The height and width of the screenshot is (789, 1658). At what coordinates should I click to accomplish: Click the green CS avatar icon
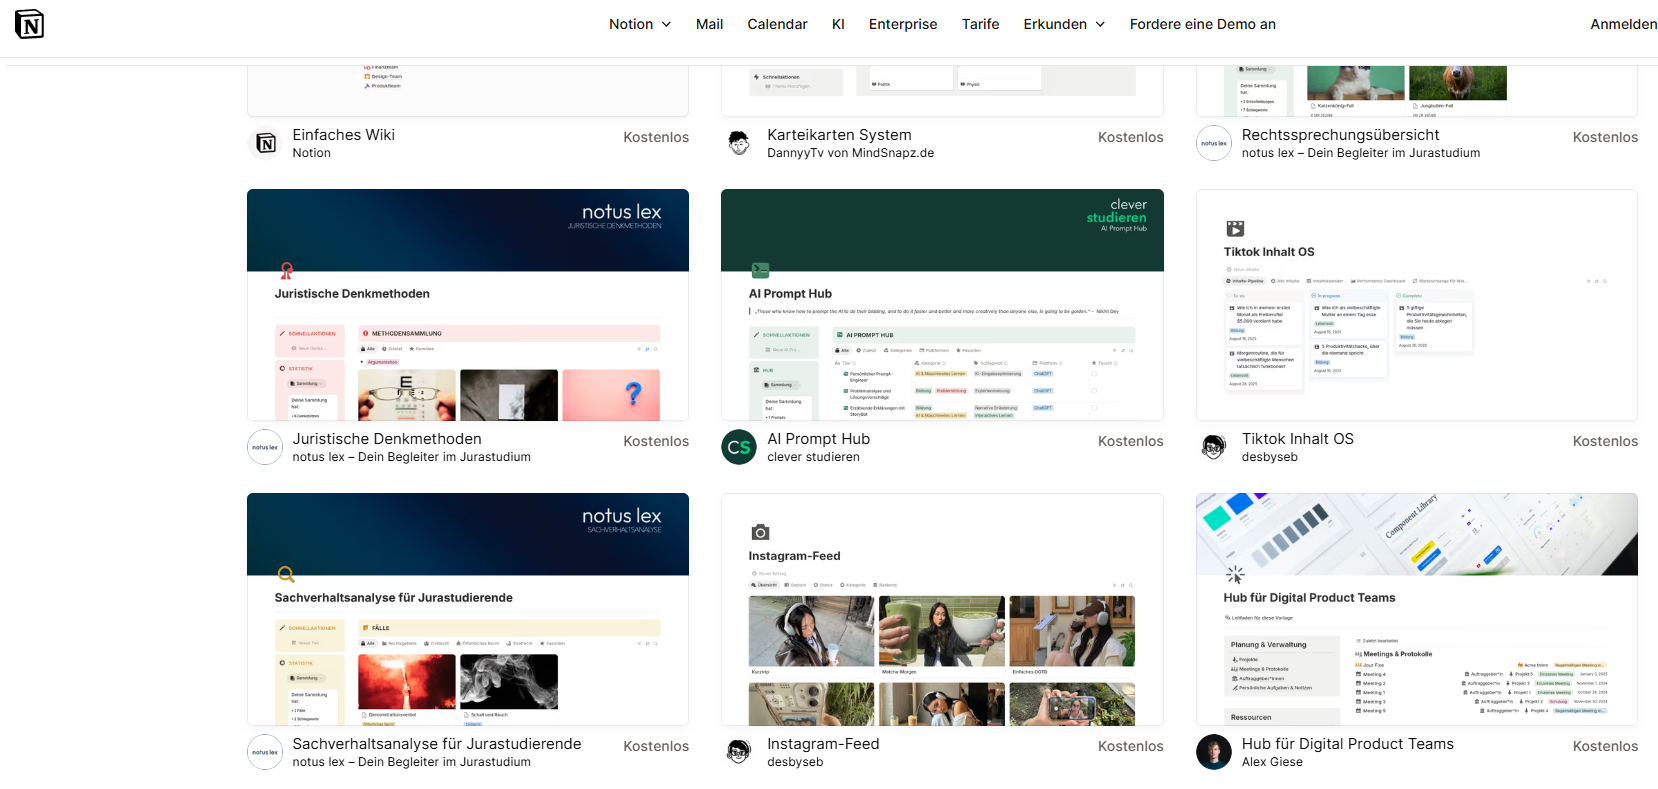click(x=739, y=447)
